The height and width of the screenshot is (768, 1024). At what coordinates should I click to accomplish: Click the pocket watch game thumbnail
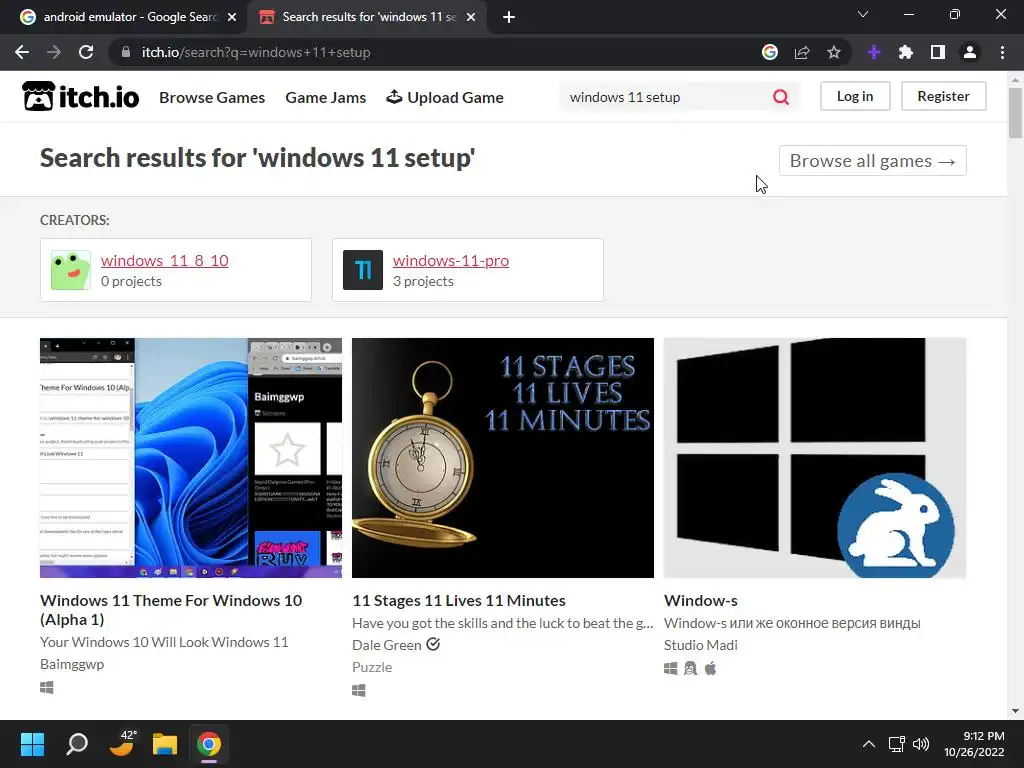[503, 458]
